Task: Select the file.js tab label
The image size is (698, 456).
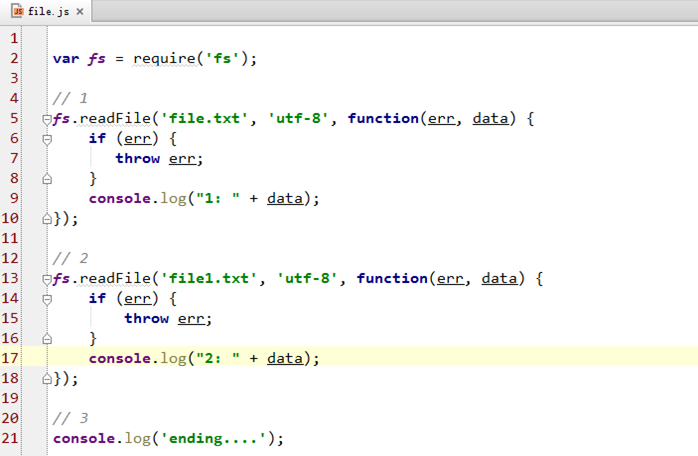Action: coord(50,11)
